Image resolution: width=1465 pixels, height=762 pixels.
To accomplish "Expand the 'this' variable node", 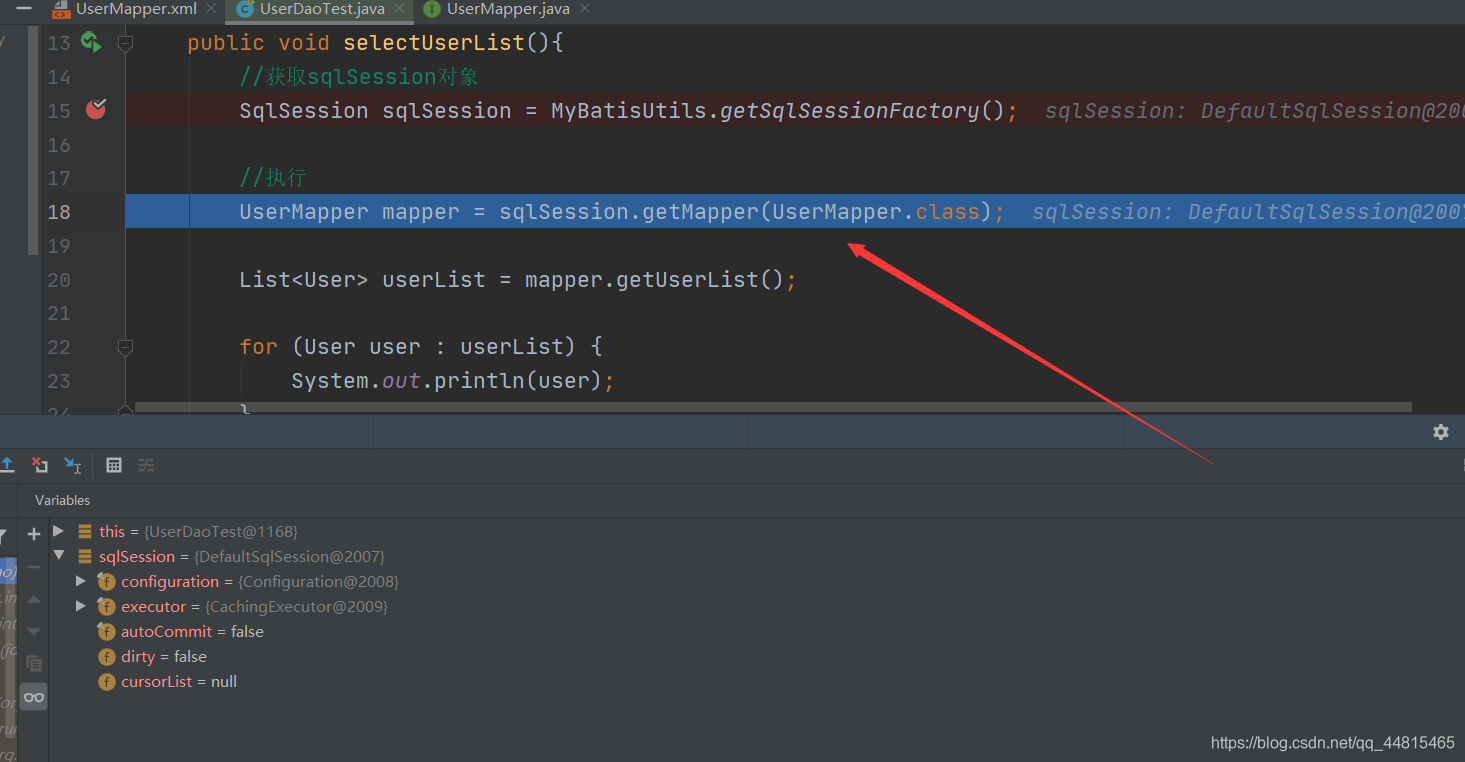I will (58, 531).
